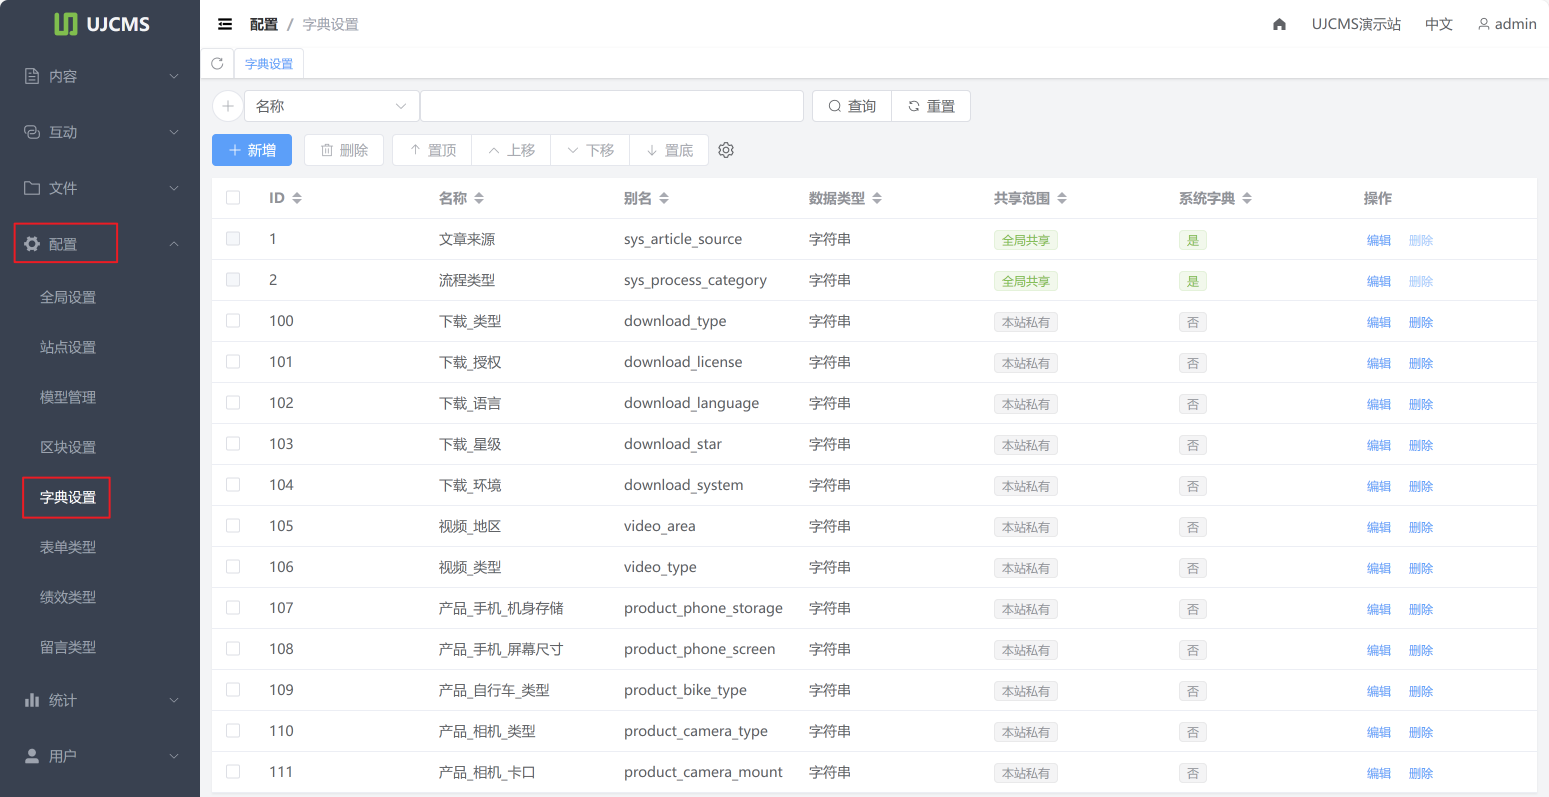1549x797 pixels.
Task: Open the 中文 language dropdown
Action: 1438,24
